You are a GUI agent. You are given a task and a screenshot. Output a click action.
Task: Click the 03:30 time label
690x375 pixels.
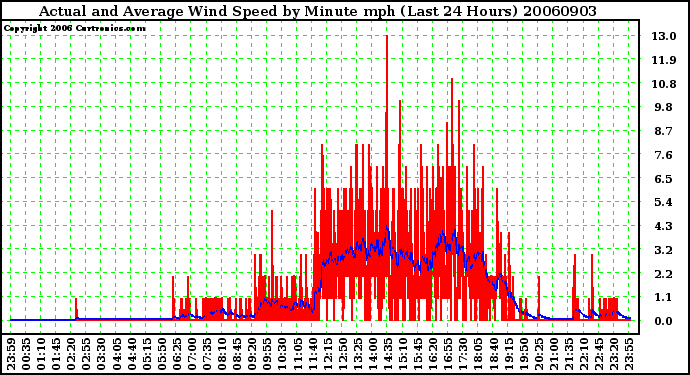101,354
